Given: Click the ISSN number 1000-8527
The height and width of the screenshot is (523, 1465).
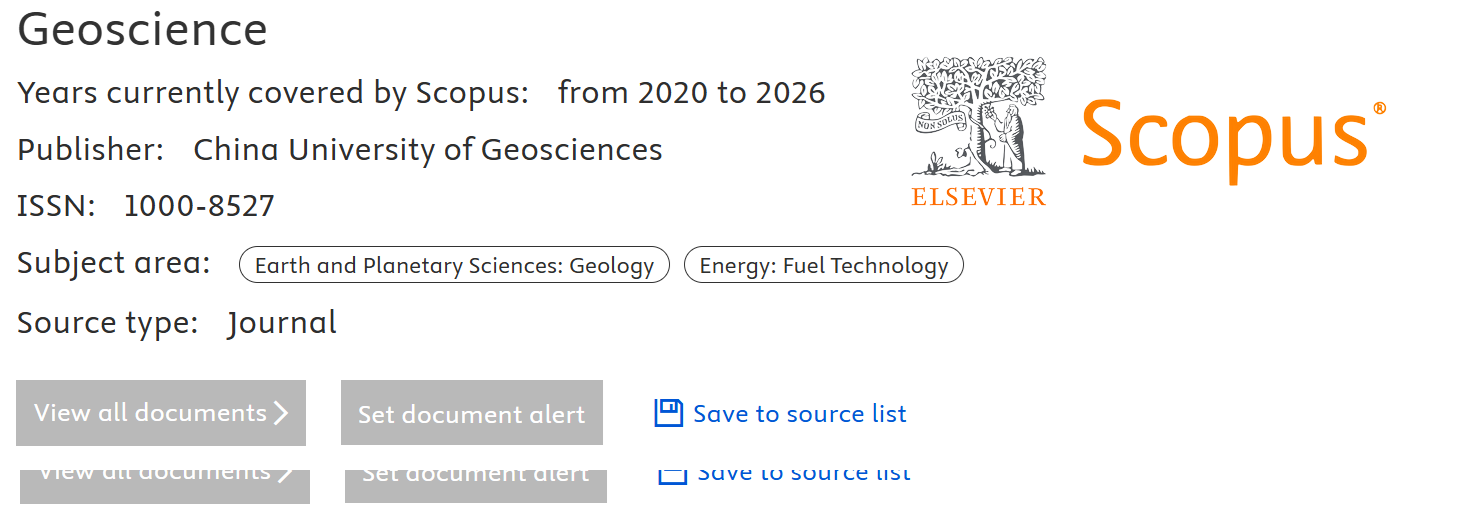Looking at the screenshot, I should click(x=199, y=207).
